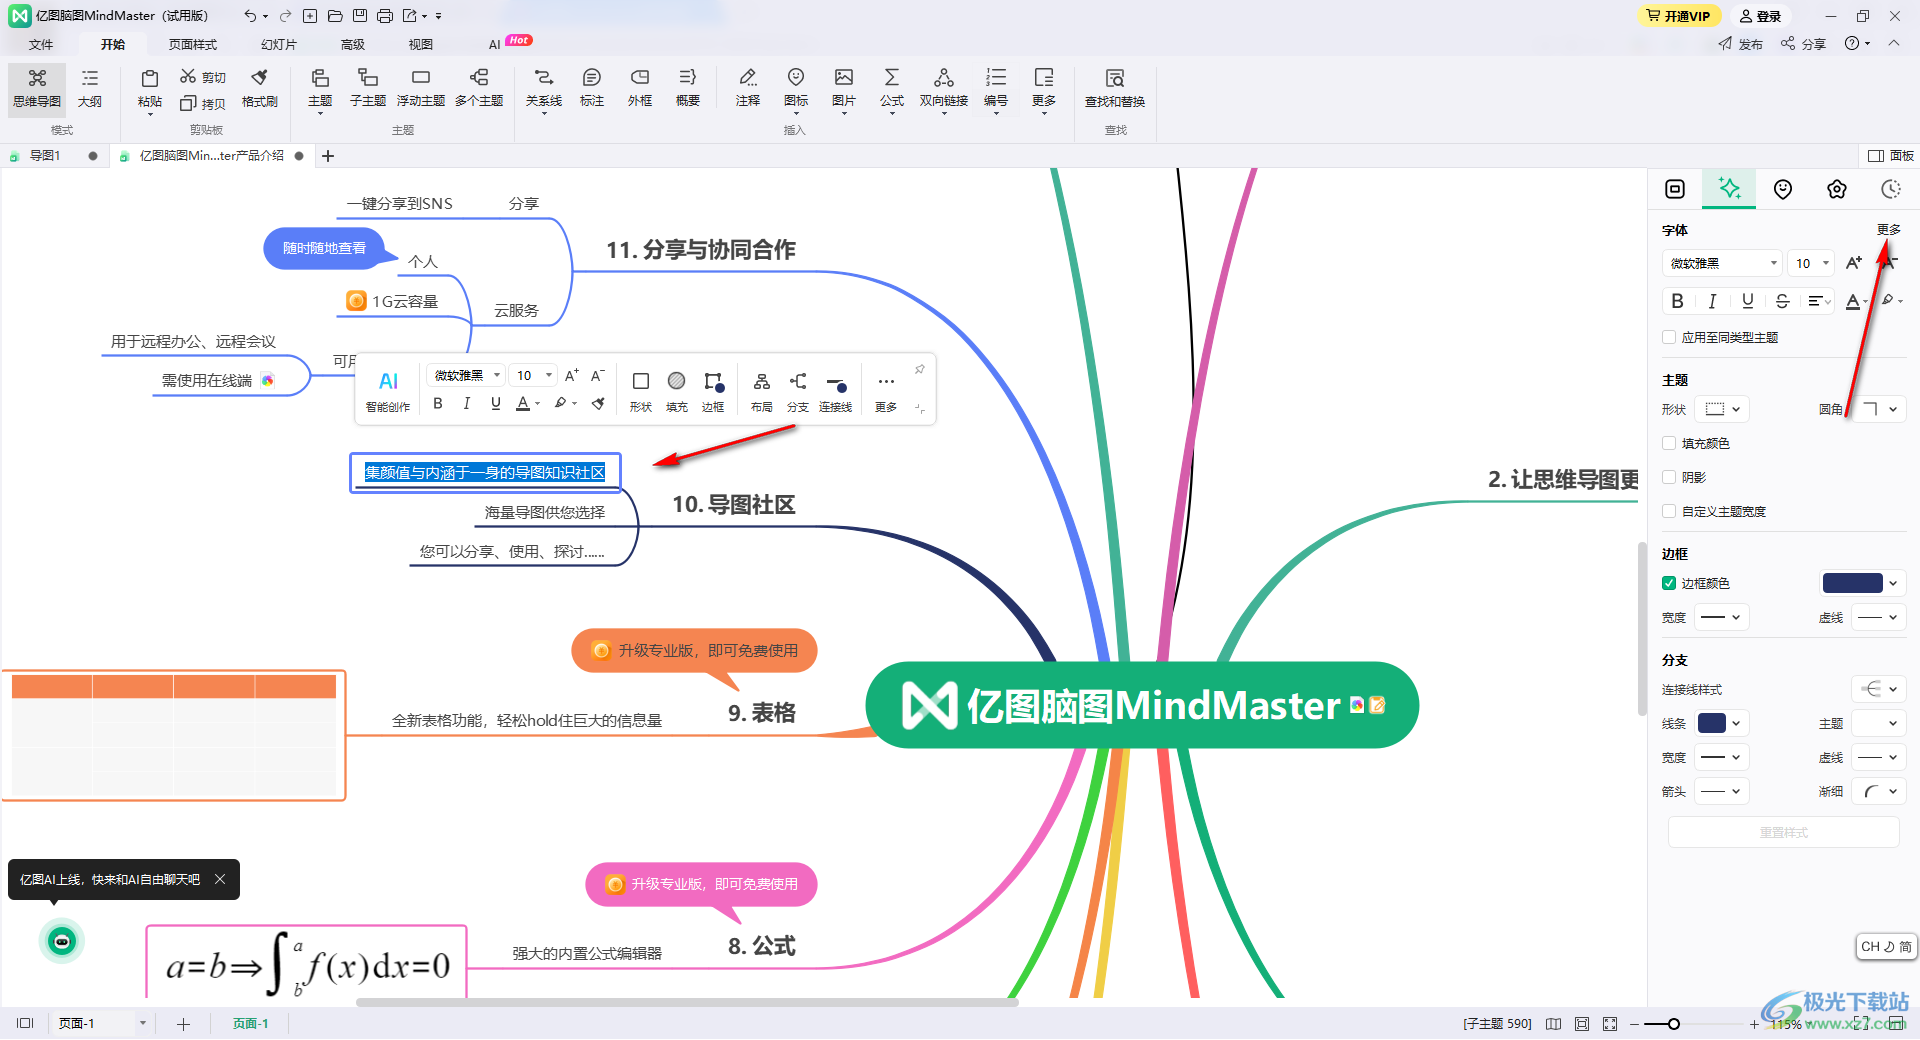Screen dimensions: 1920x1040
Task: Click 更多 in the font section
Action: pos(1889,229)
